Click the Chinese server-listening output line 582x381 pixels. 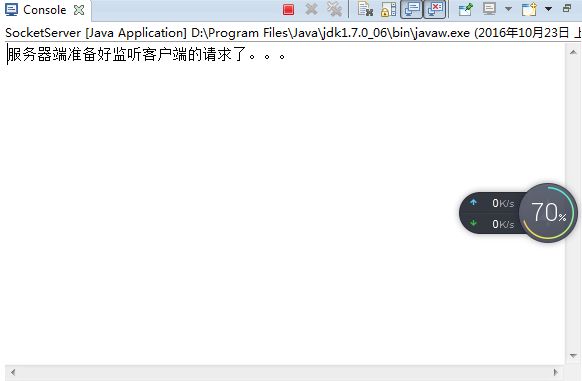point(147,55)
